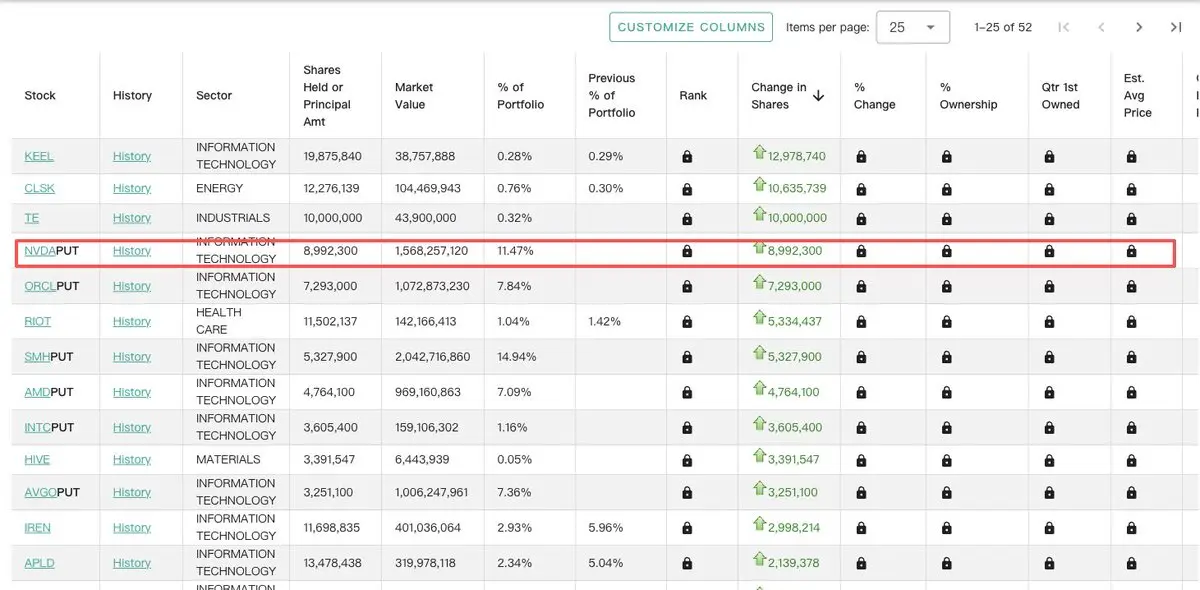Open the HIVE stock link

[37, 460]
